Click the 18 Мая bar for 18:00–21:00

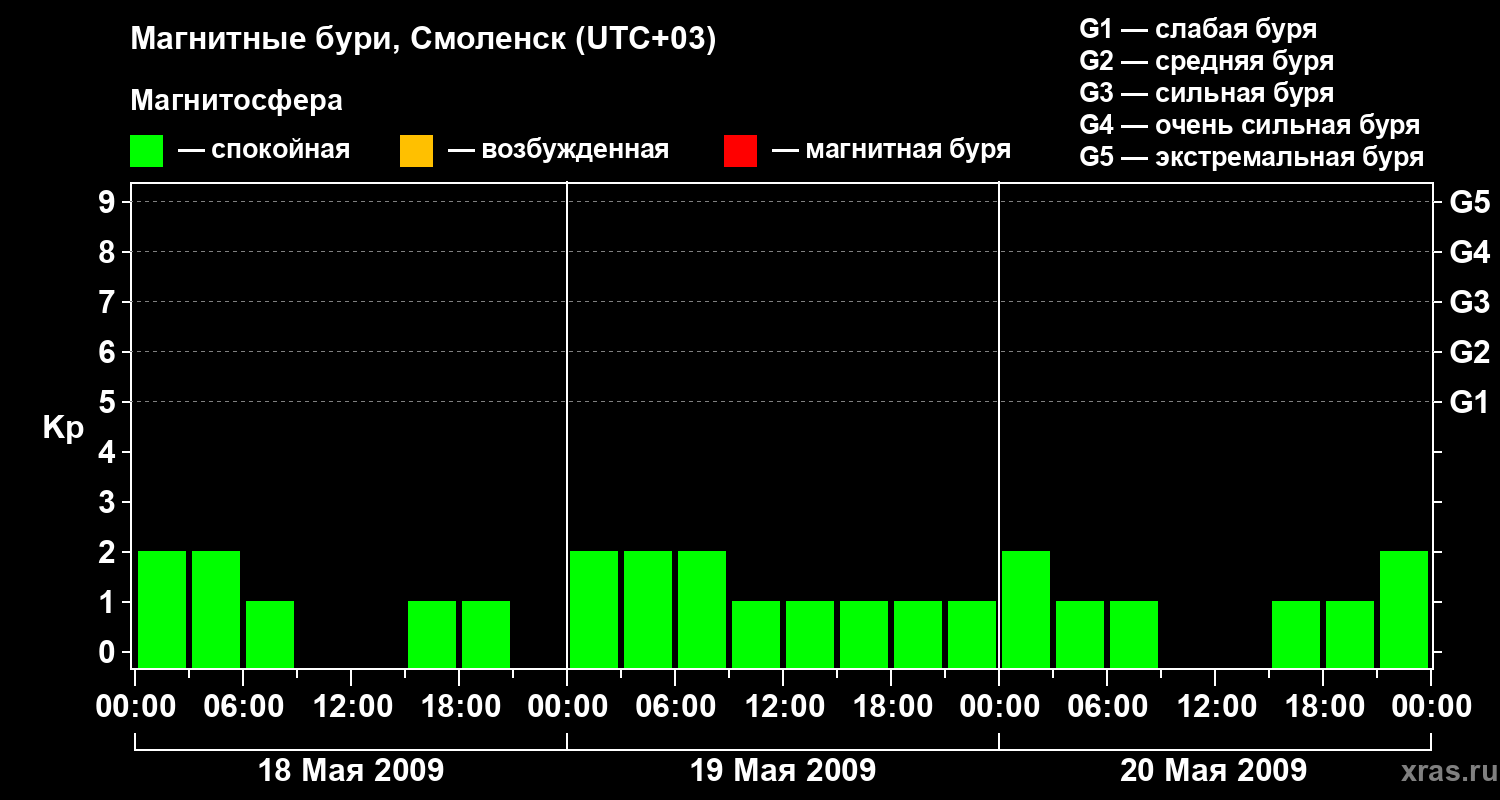coord(486,634)
